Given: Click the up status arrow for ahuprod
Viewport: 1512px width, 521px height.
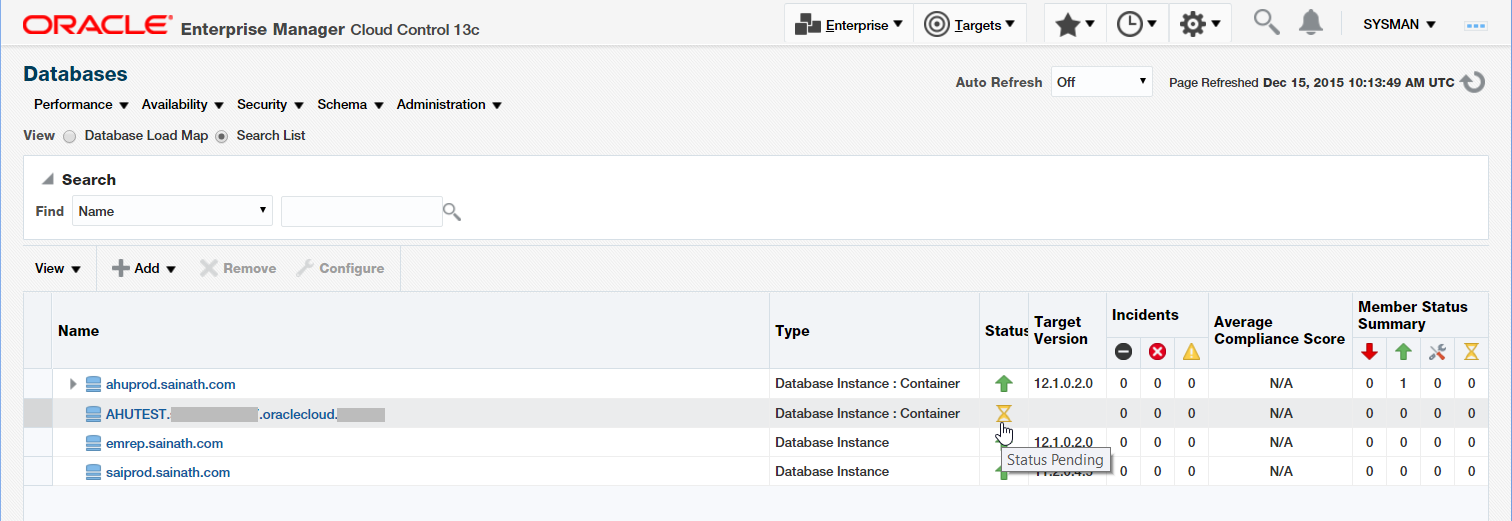Looking at the screenshot, I should tap(1004, 384).
